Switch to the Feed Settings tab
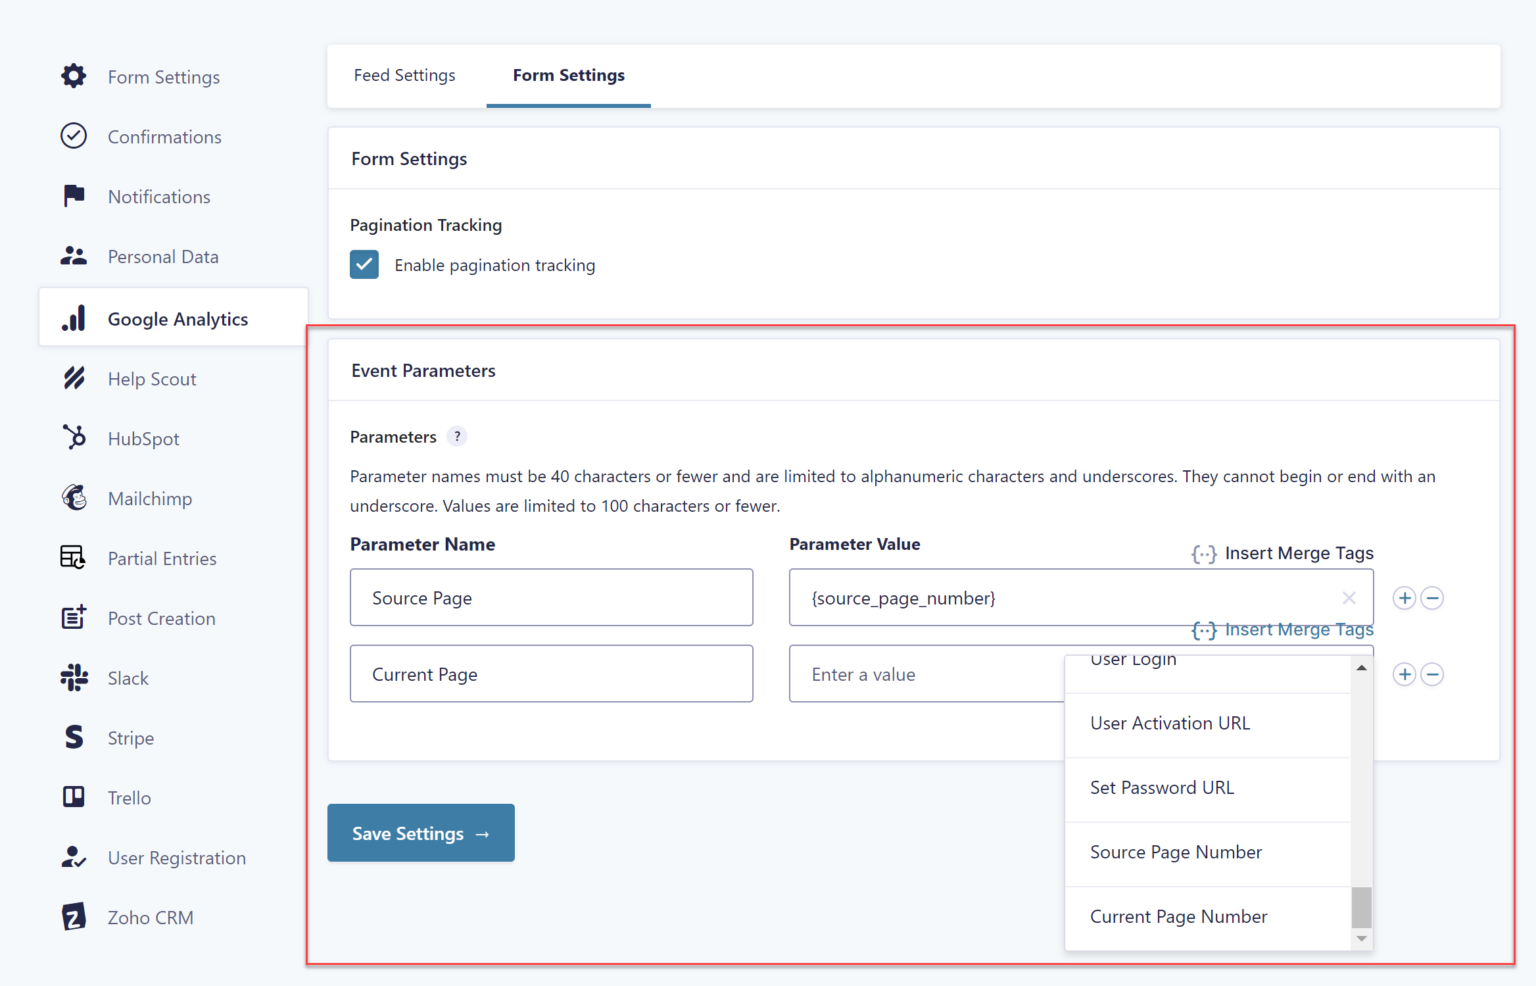 [404, 75]
